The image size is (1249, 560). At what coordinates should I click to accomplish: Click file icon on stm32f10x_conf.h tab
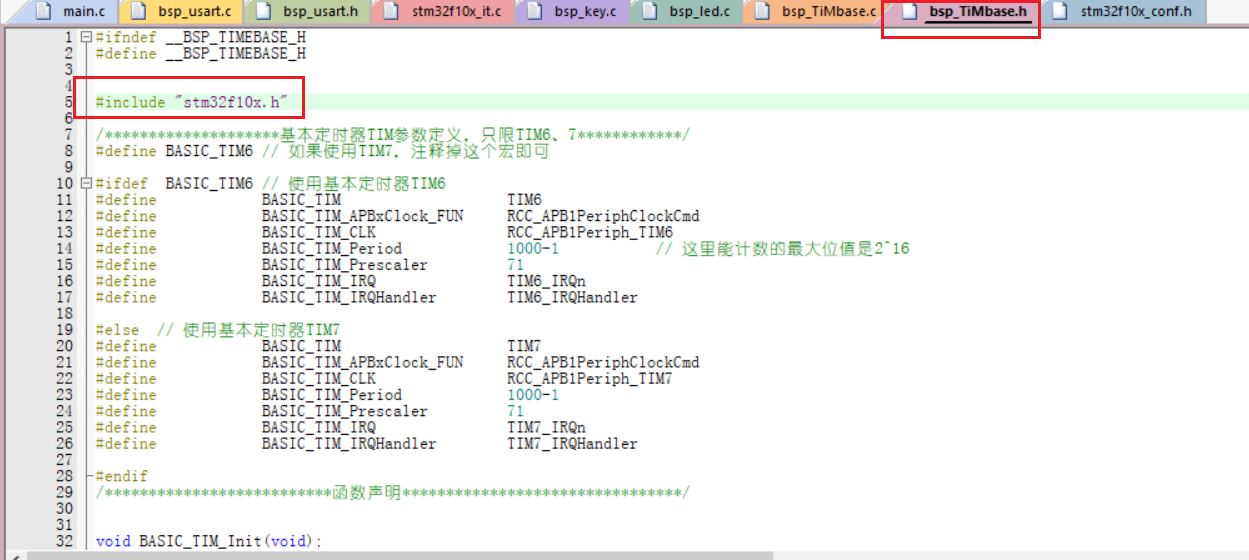tap(1061, 12)
